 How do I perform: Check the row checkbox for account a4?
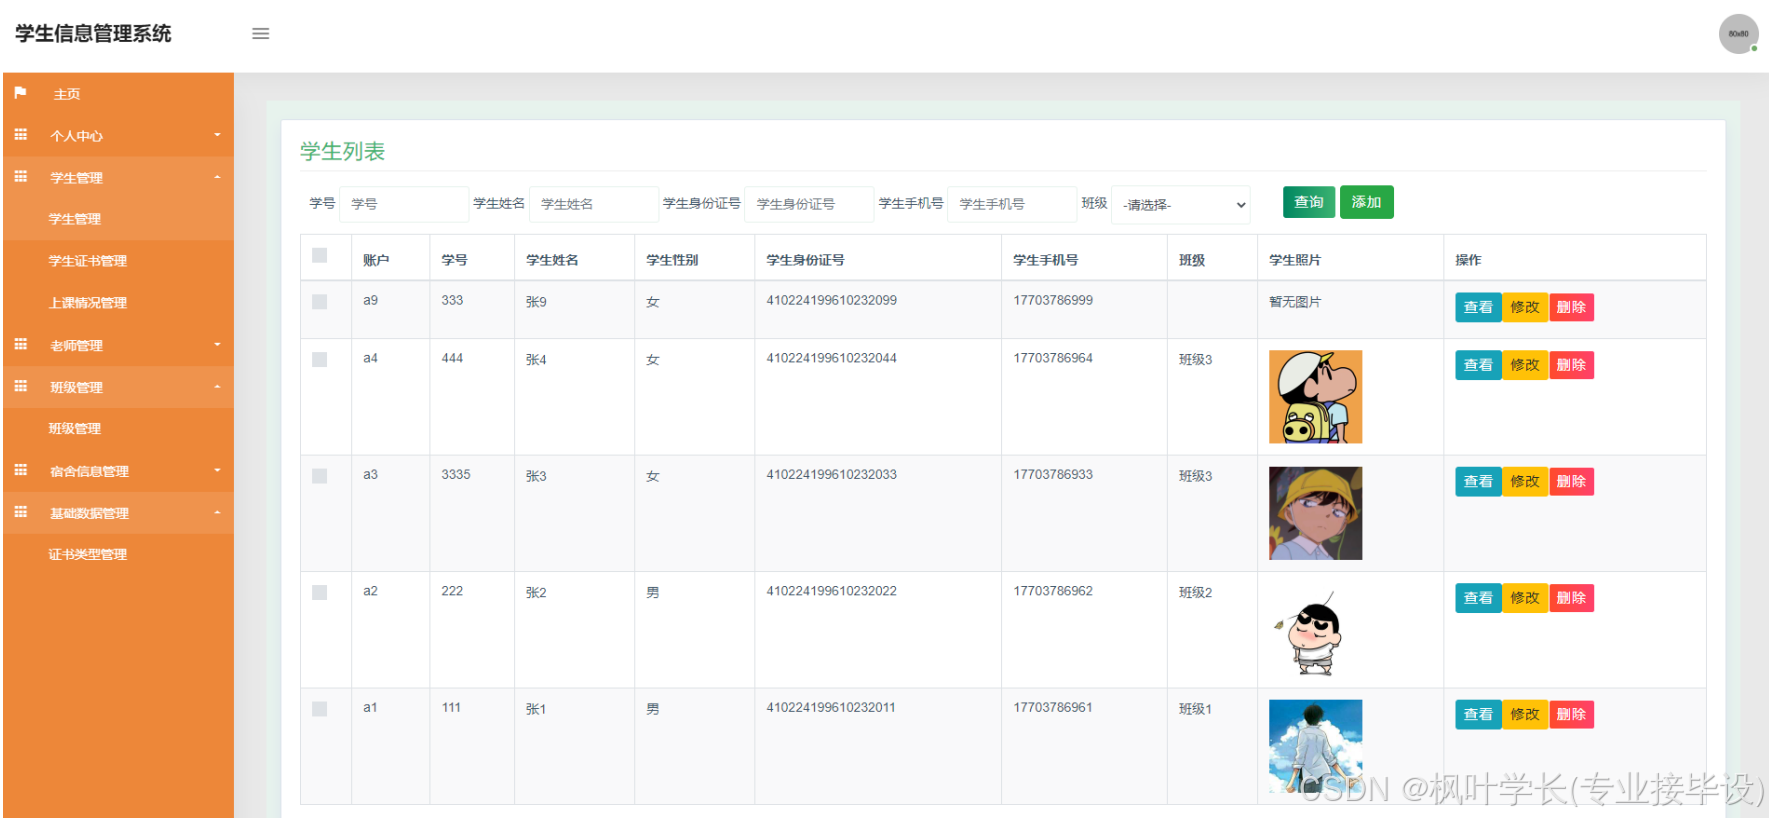pos(320,360)
